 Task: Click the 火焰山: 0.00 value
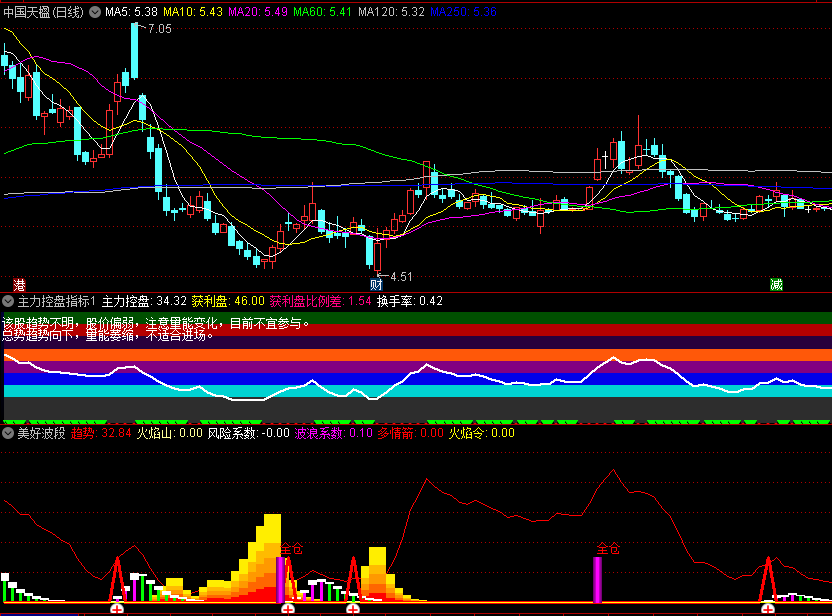coord(170,433)
